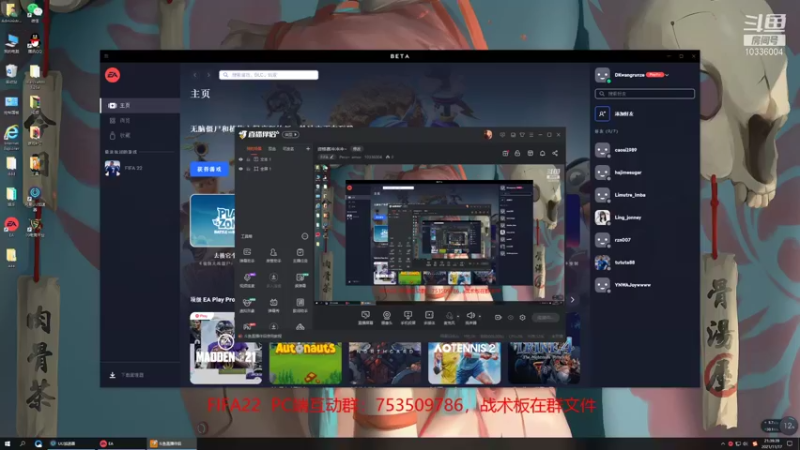Go back with EA app back arrow
The height and width of the screenshot is (450, 800).
click(195, 75)
